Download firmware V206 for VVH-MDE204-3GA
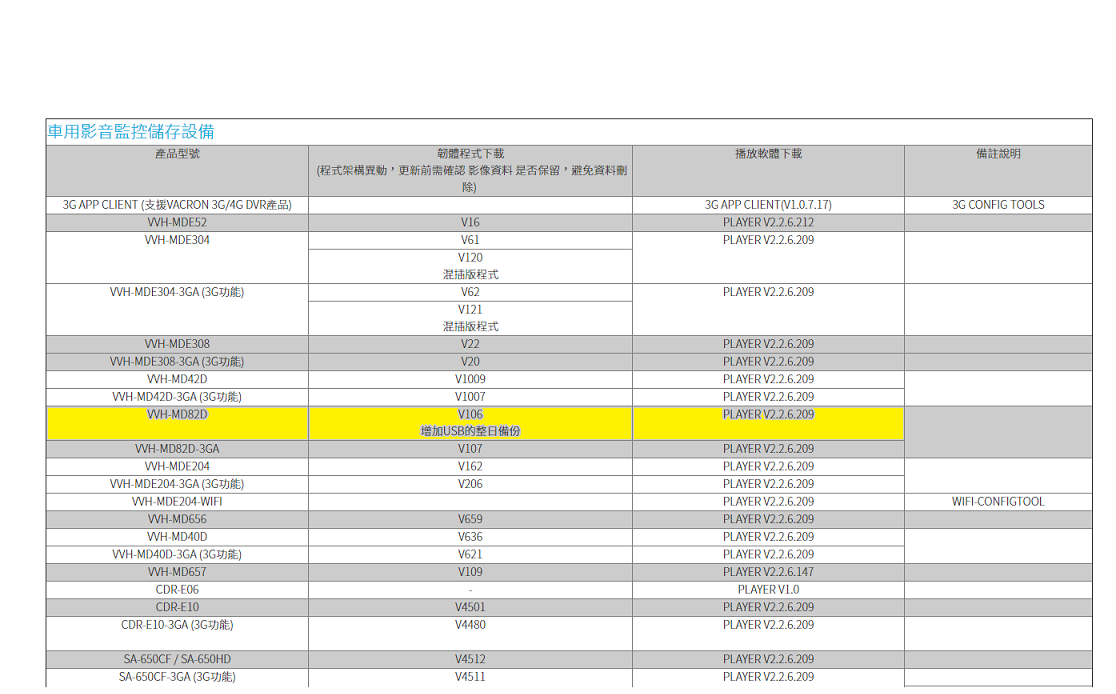1116x694 pixels. [470, 485]
